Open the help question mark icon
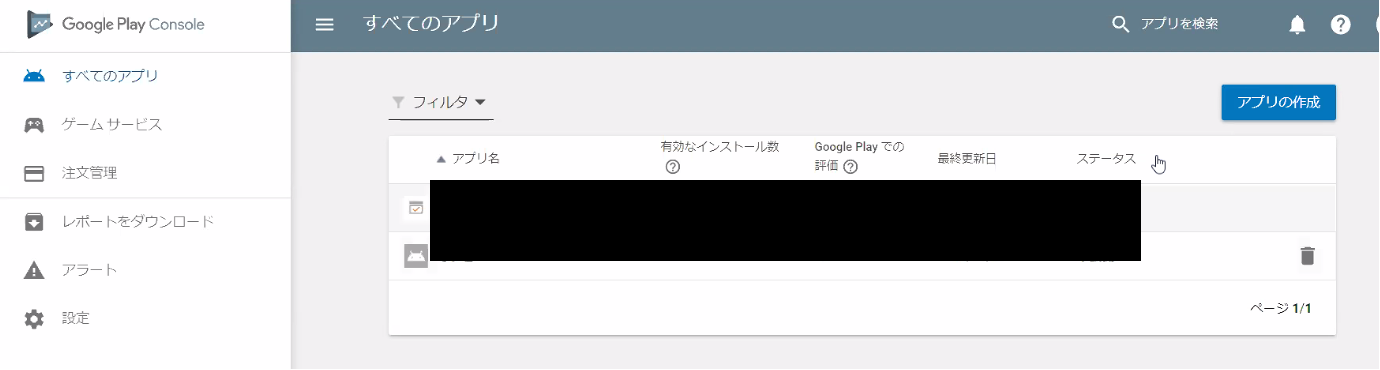This screenshot has height=370, width=1380. (1341, 25)
